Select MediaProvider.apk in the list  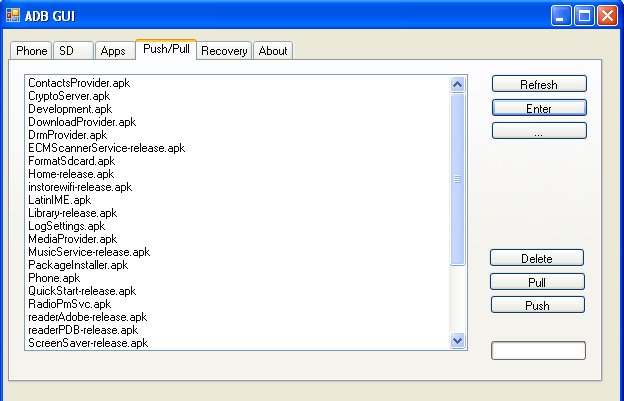pos(238,239)
